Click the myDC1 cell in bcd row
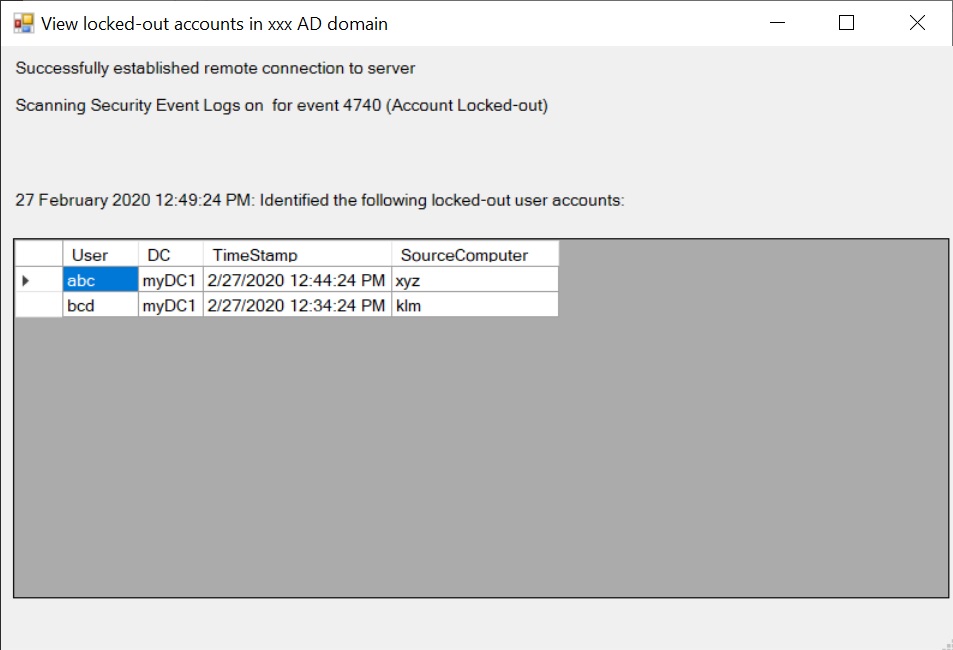This screenshot has height=650, width=953. [x=170, y=305]
